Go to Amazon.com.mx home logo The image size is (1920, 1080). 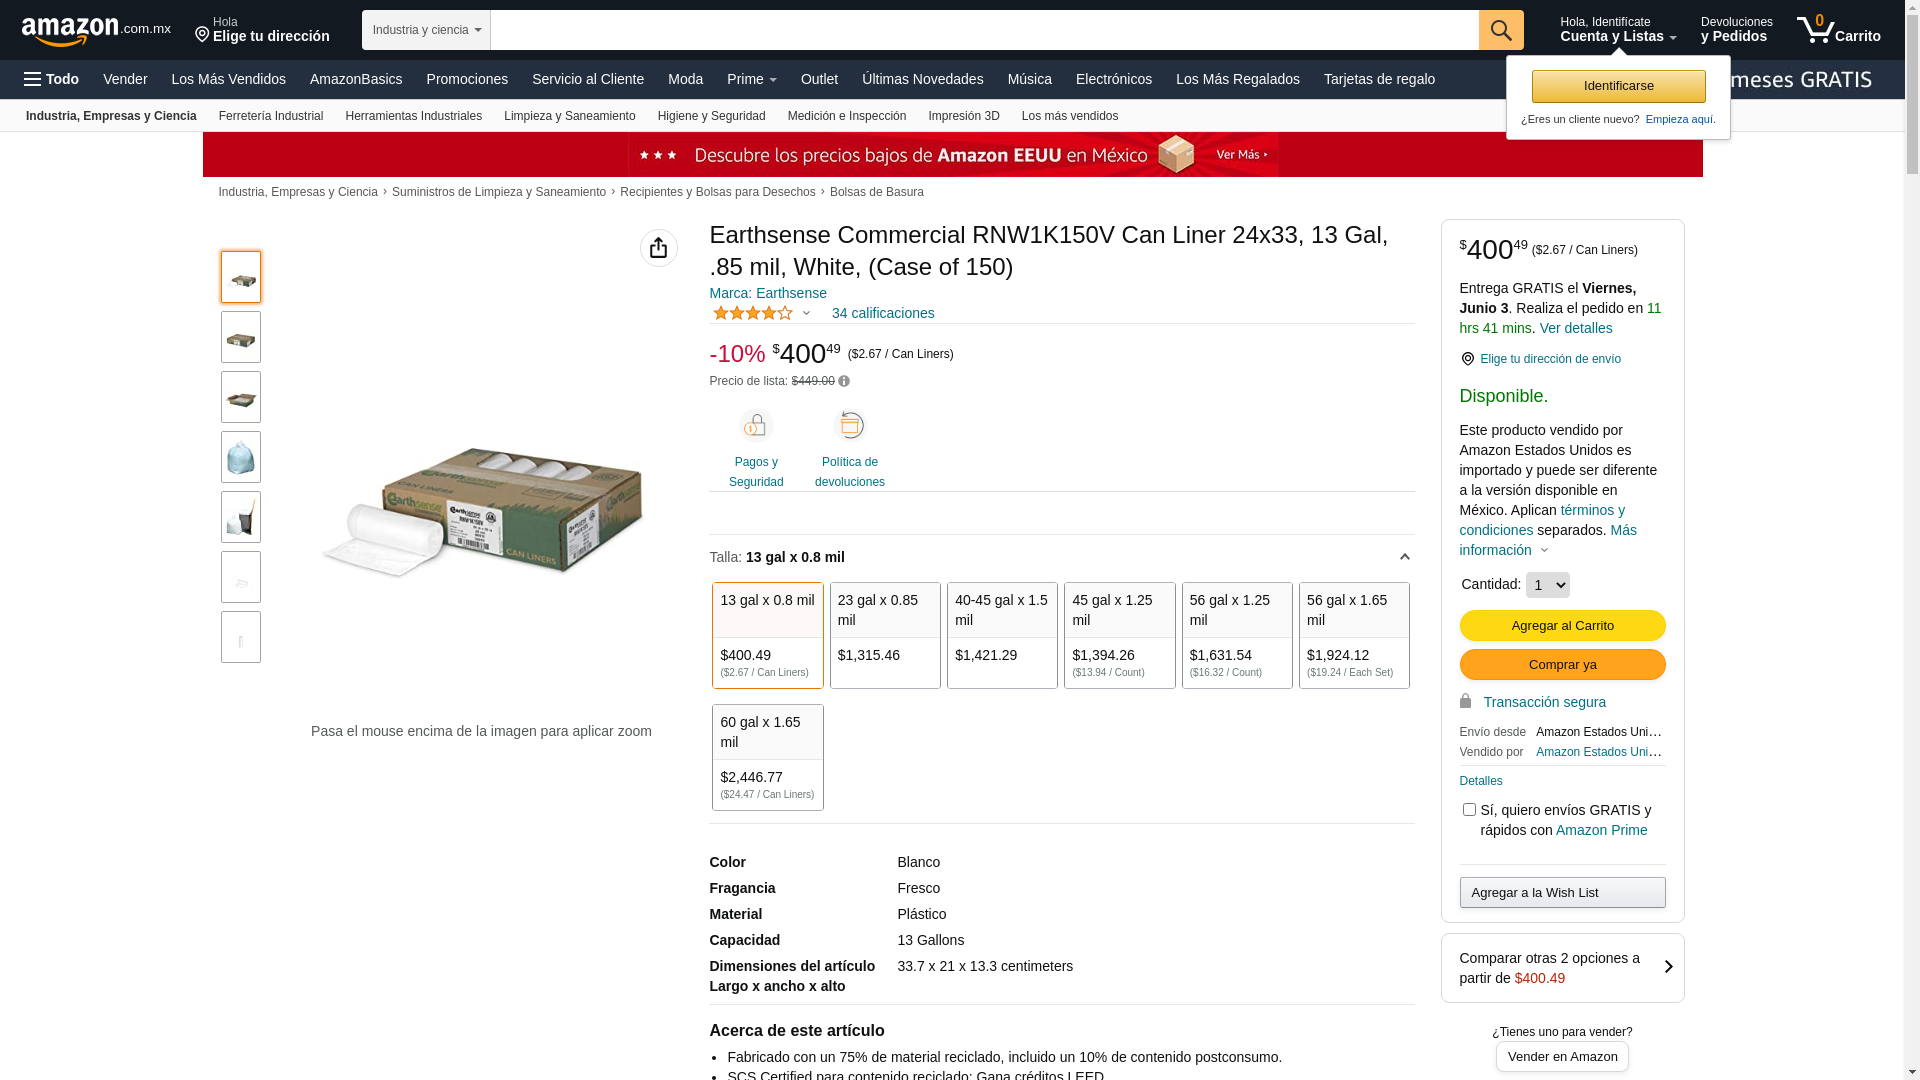coord(96,31)
